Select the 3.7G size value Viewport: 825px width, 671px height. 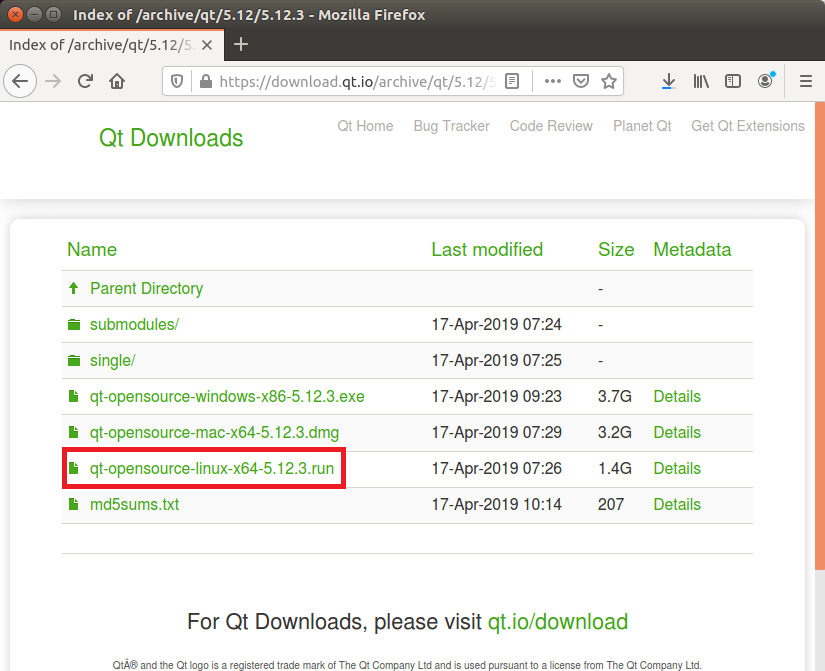coord(615,396)
